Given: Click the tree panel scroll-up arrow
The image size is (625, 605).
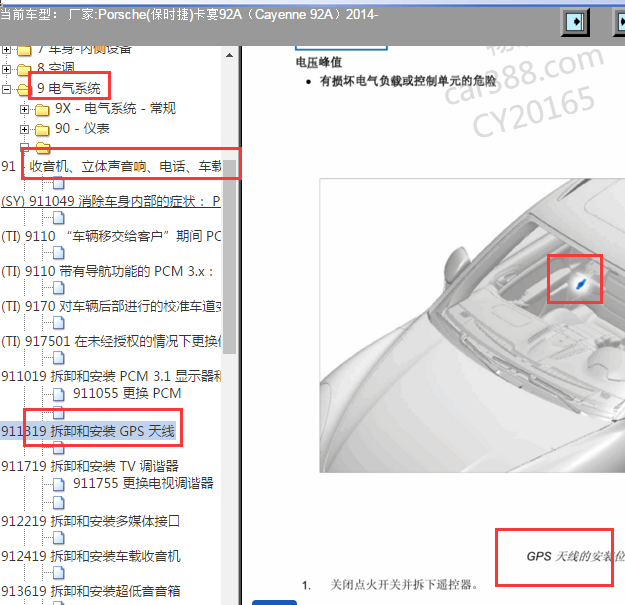Looking at the screenshot, I should coord(229,55).
